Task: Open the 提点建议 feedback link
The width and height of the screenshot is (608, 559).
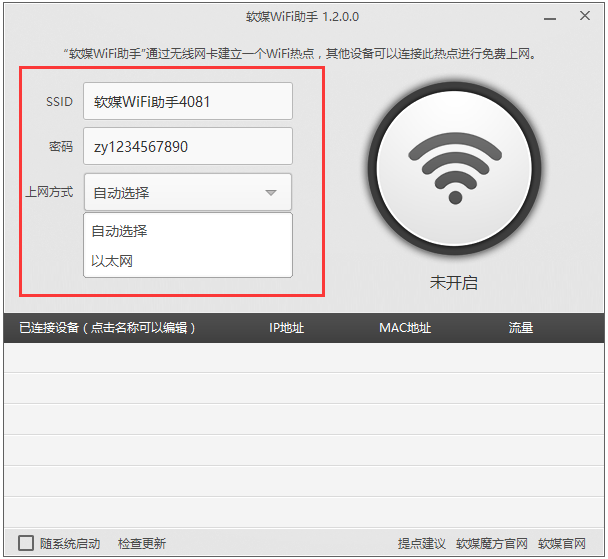Action: pyautogui.click(x=421, y=543)
